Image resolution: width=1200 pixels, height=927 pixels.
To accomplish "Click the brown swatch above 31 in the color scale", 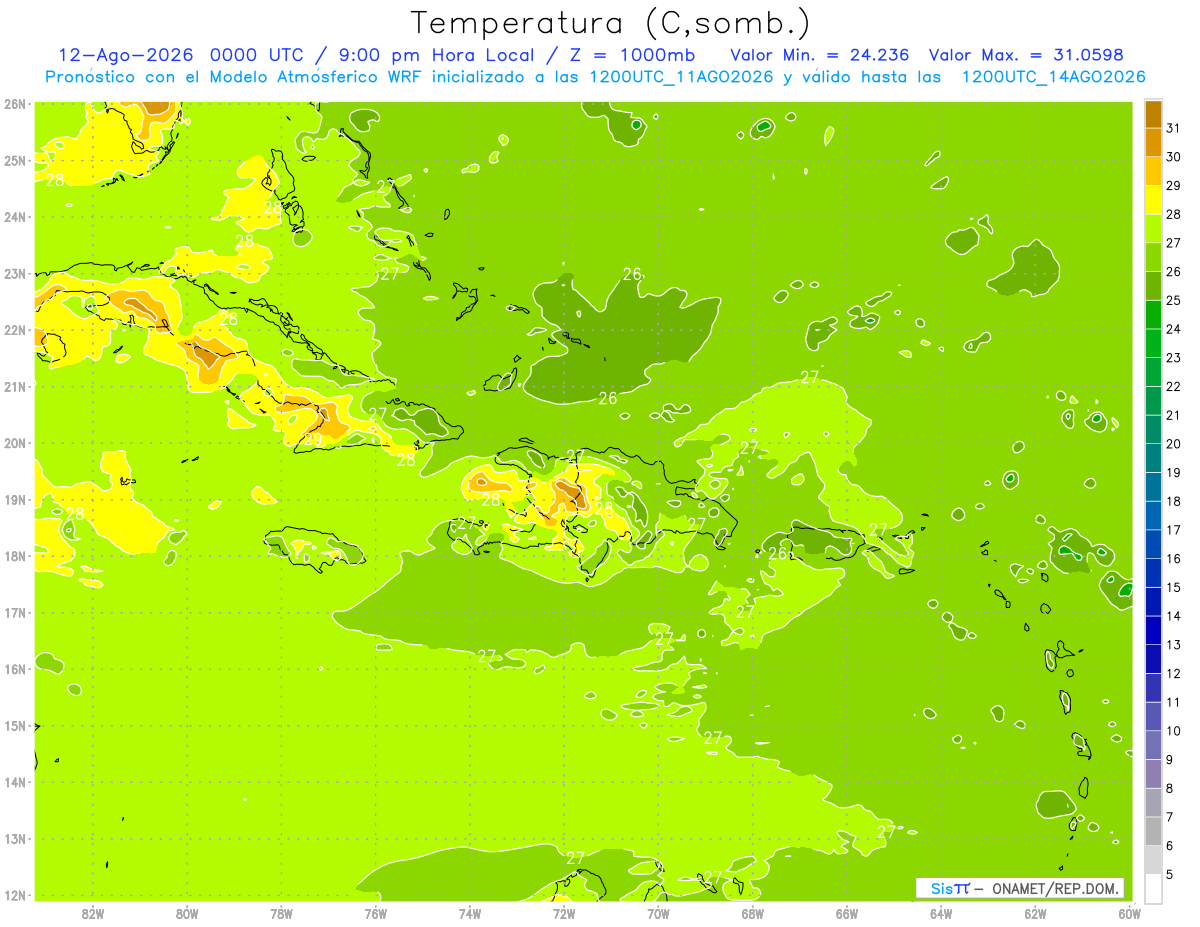I will click(1153, 114).
